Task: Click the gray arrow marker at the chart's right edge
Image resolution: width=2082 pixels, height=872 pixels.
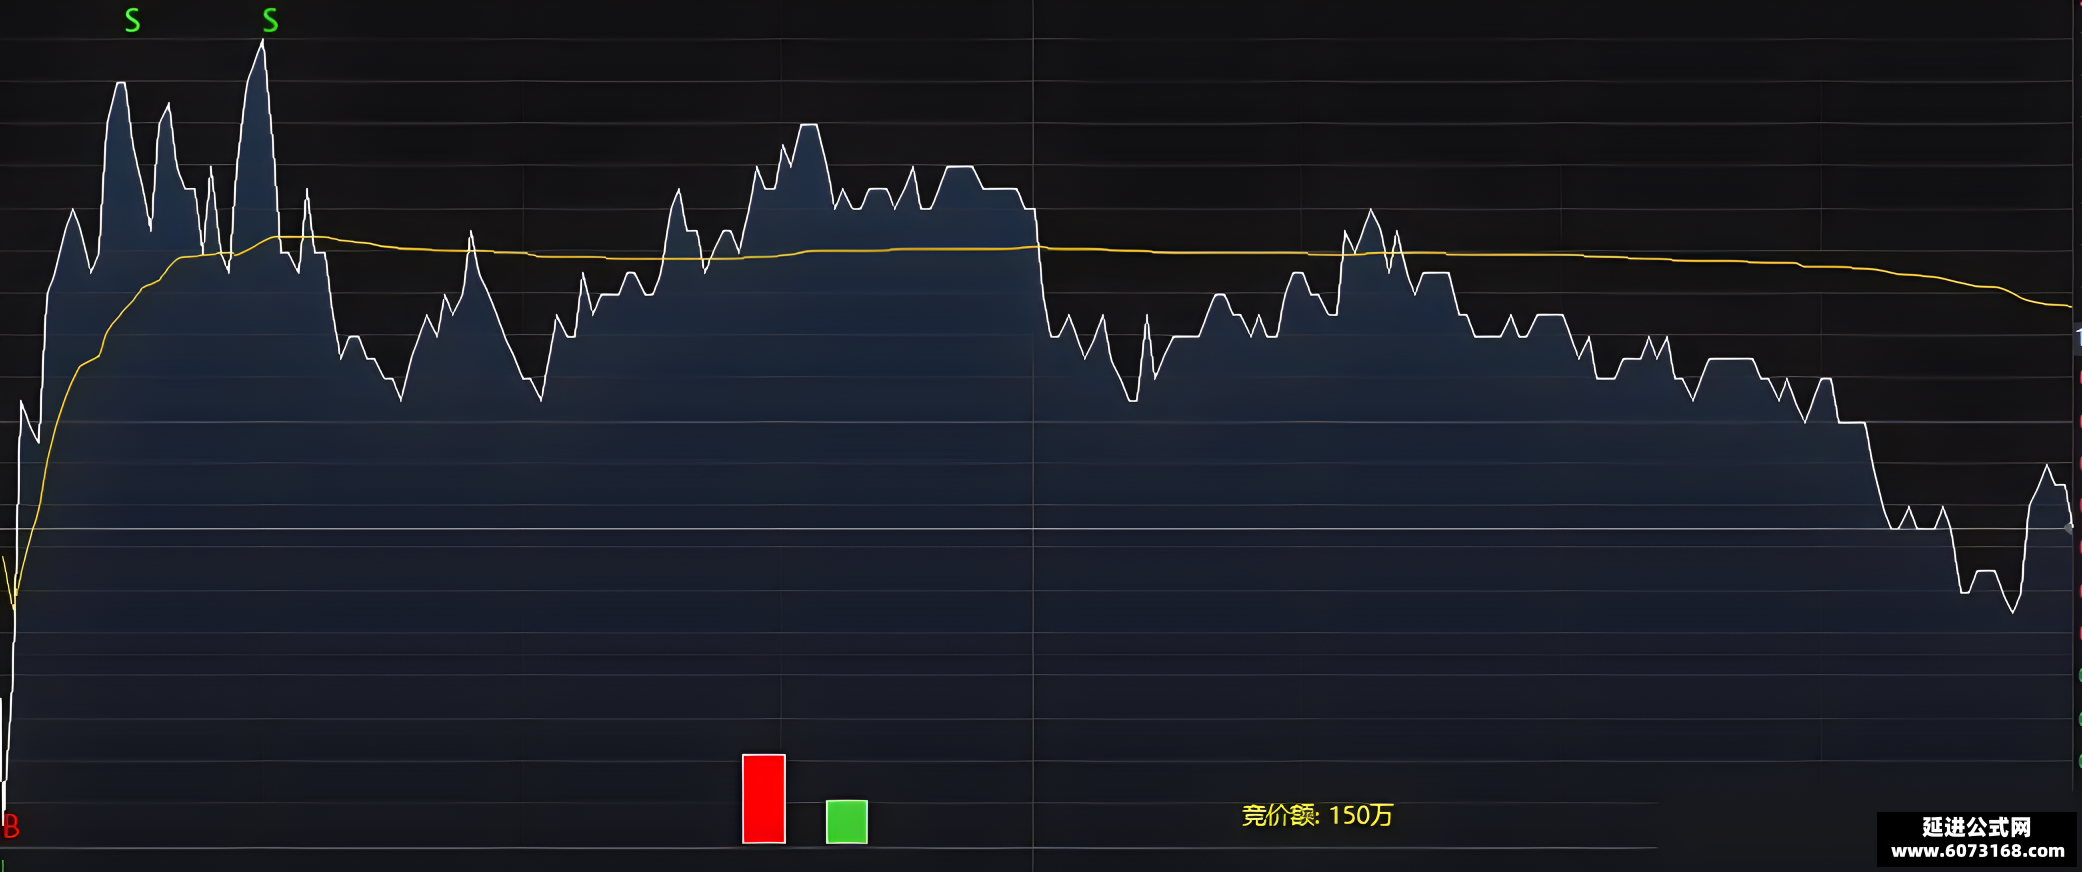Action: tap(2069, 528)
